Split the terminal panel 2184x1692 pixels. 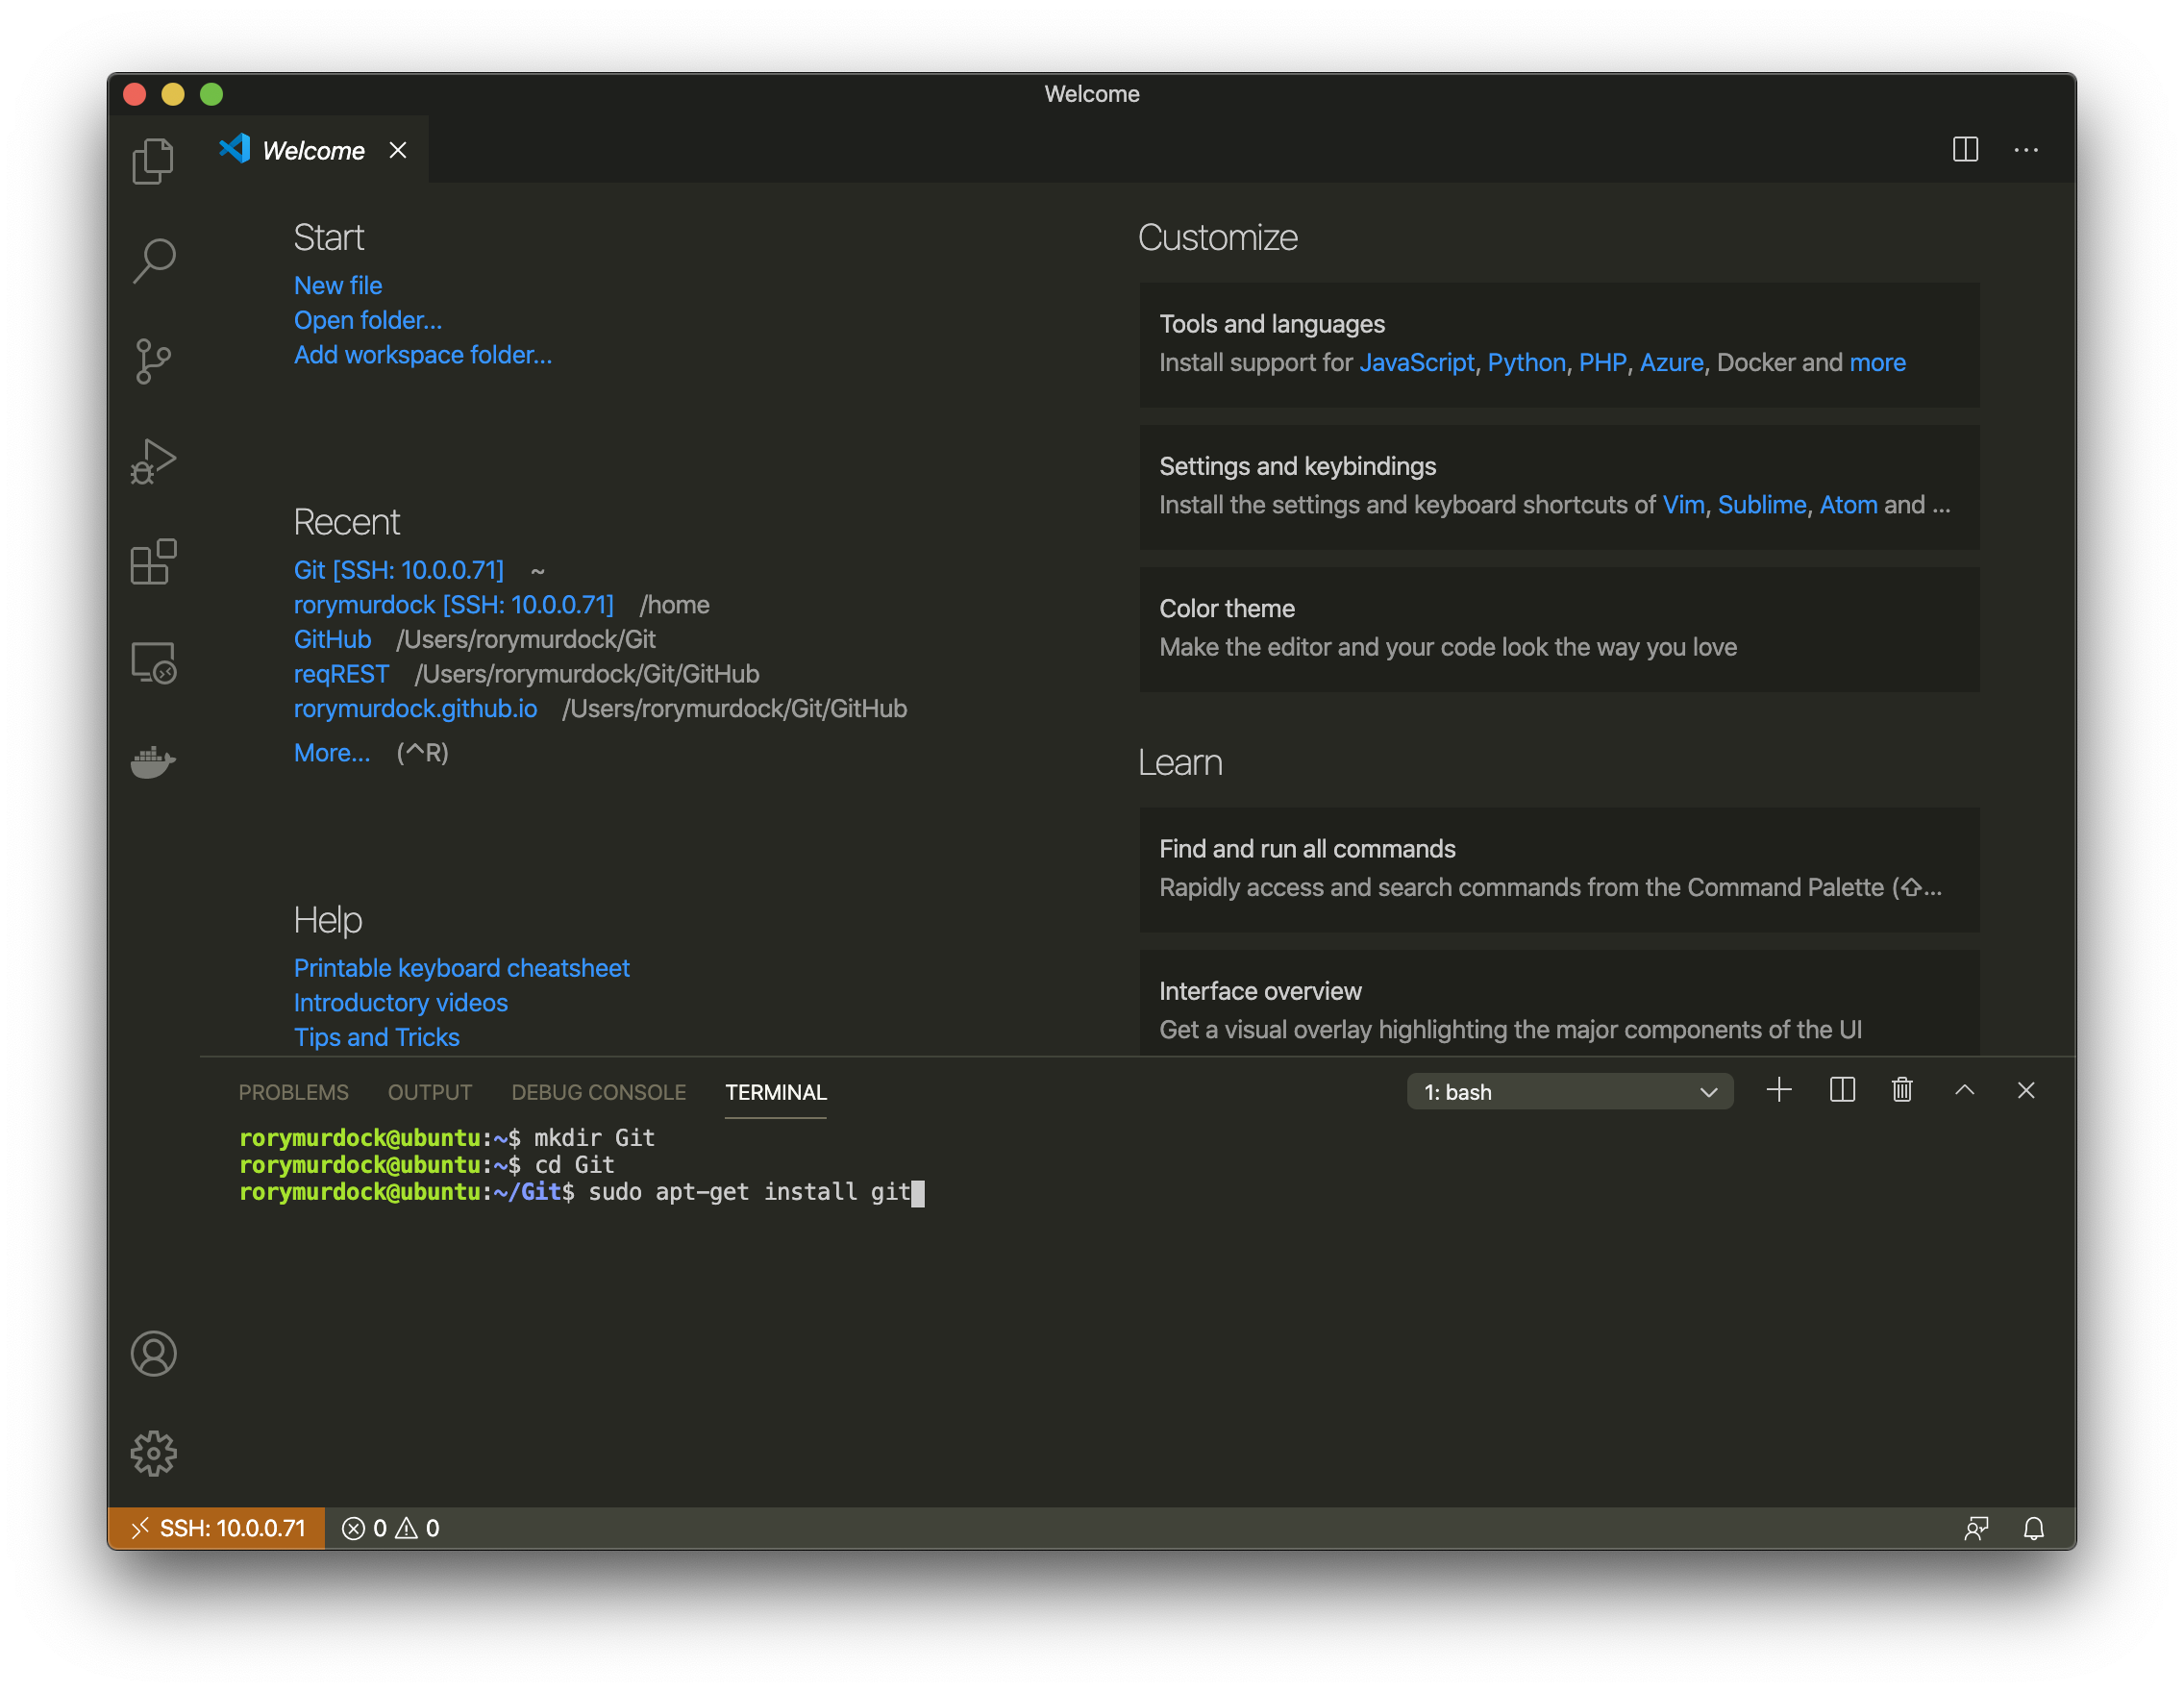pyautogui.click(x=1842, y=1090)
